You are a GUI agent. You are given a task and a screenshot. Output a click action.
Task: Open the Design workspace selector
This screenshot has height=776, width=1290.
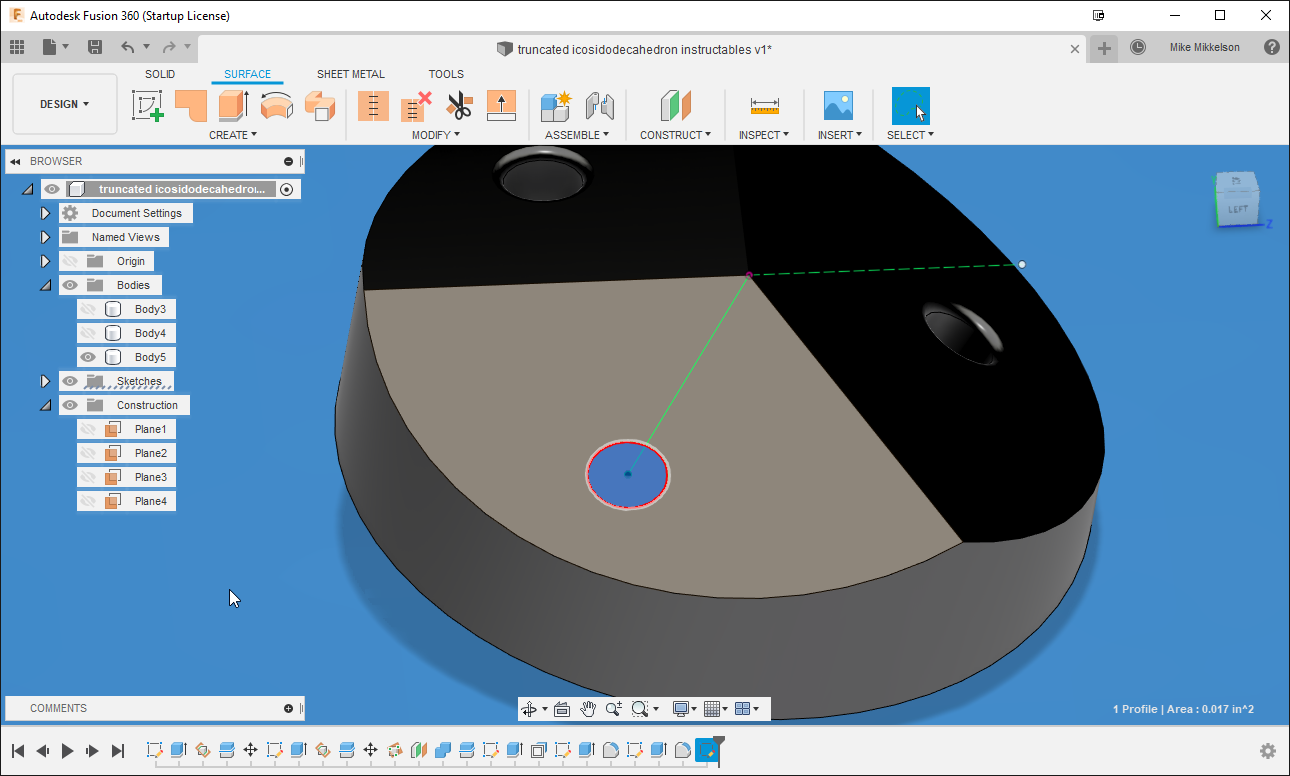coord(64,103)
